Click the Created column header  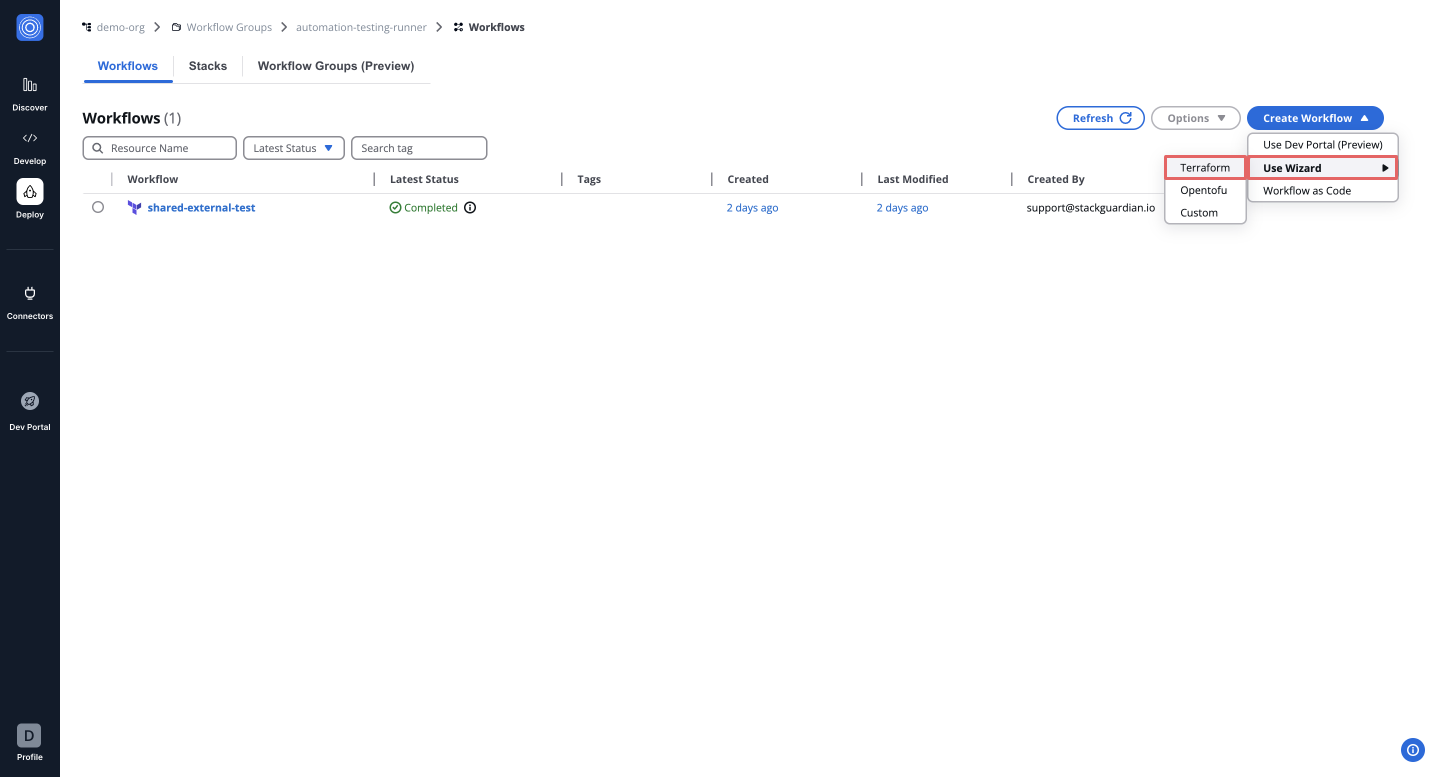click(x=748, y=180)
